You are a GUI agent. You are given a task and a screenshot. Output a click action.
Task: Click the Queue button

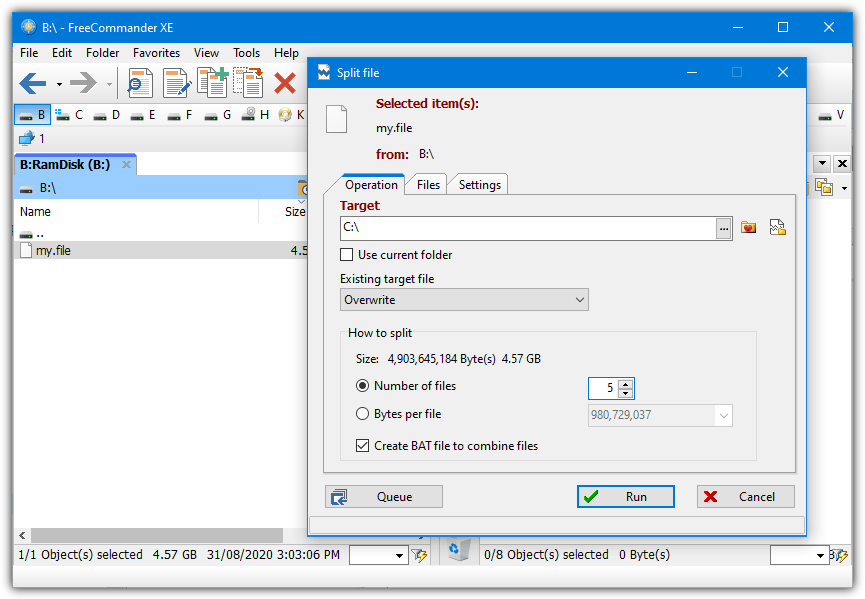click(384, 497)
